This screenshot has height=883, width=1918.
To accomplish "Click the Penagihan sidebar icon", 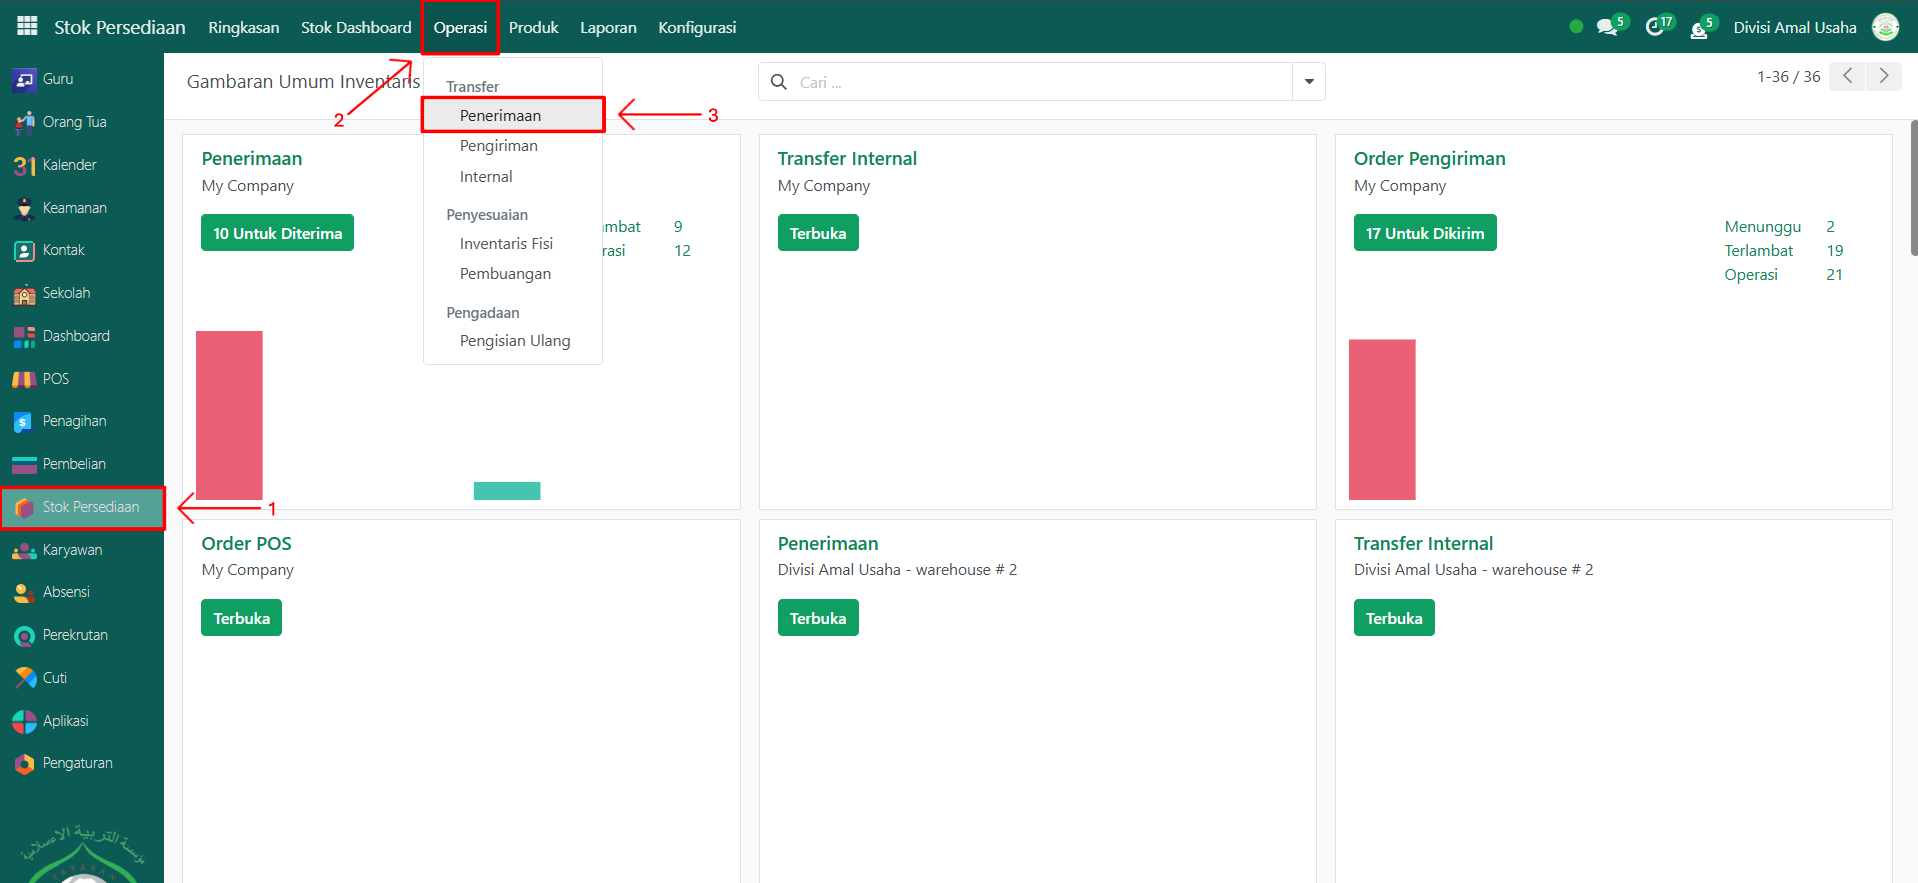I will pyautogui.click(x=24, y=422).
